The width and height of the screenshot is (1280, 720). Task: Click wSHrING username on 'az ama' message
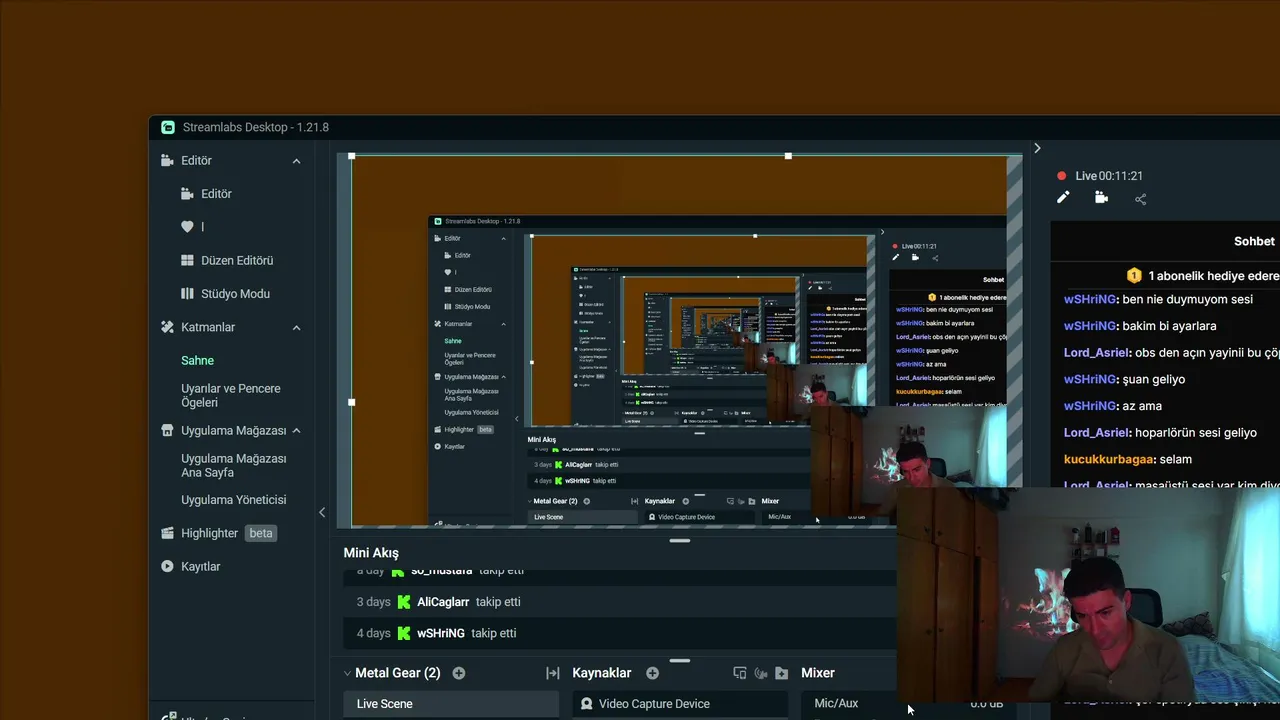1090,406
